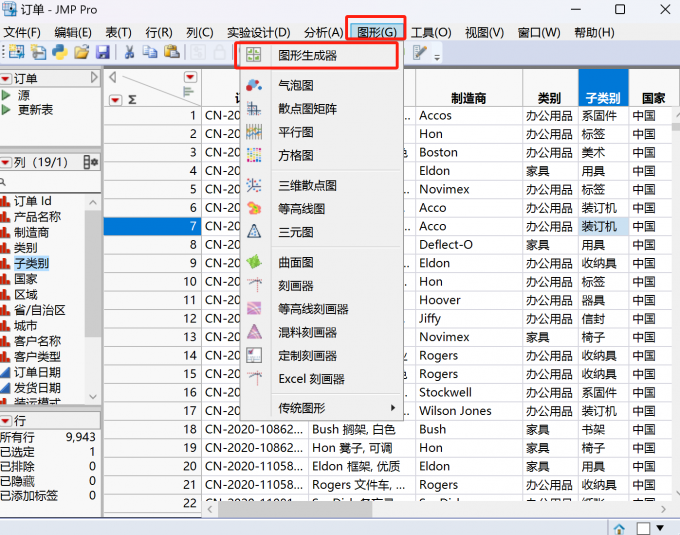Image resolution: width=680 pixels, height=535 pixels.
Task: Click the 平行图 icon
Action: [254, 132]
